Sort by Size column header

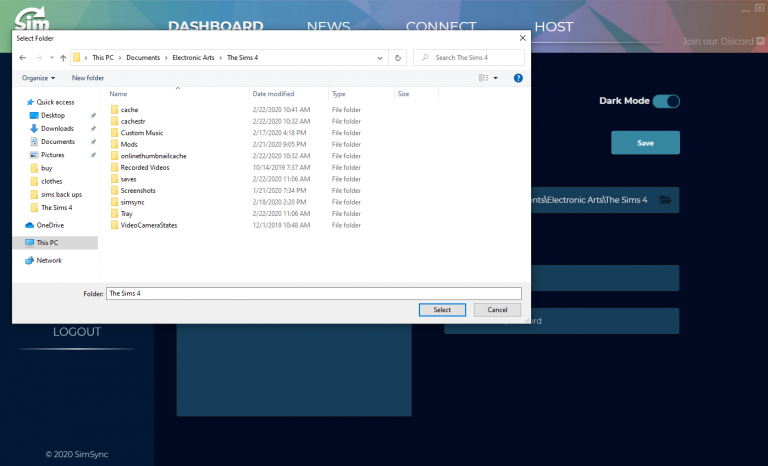point(403,94)
